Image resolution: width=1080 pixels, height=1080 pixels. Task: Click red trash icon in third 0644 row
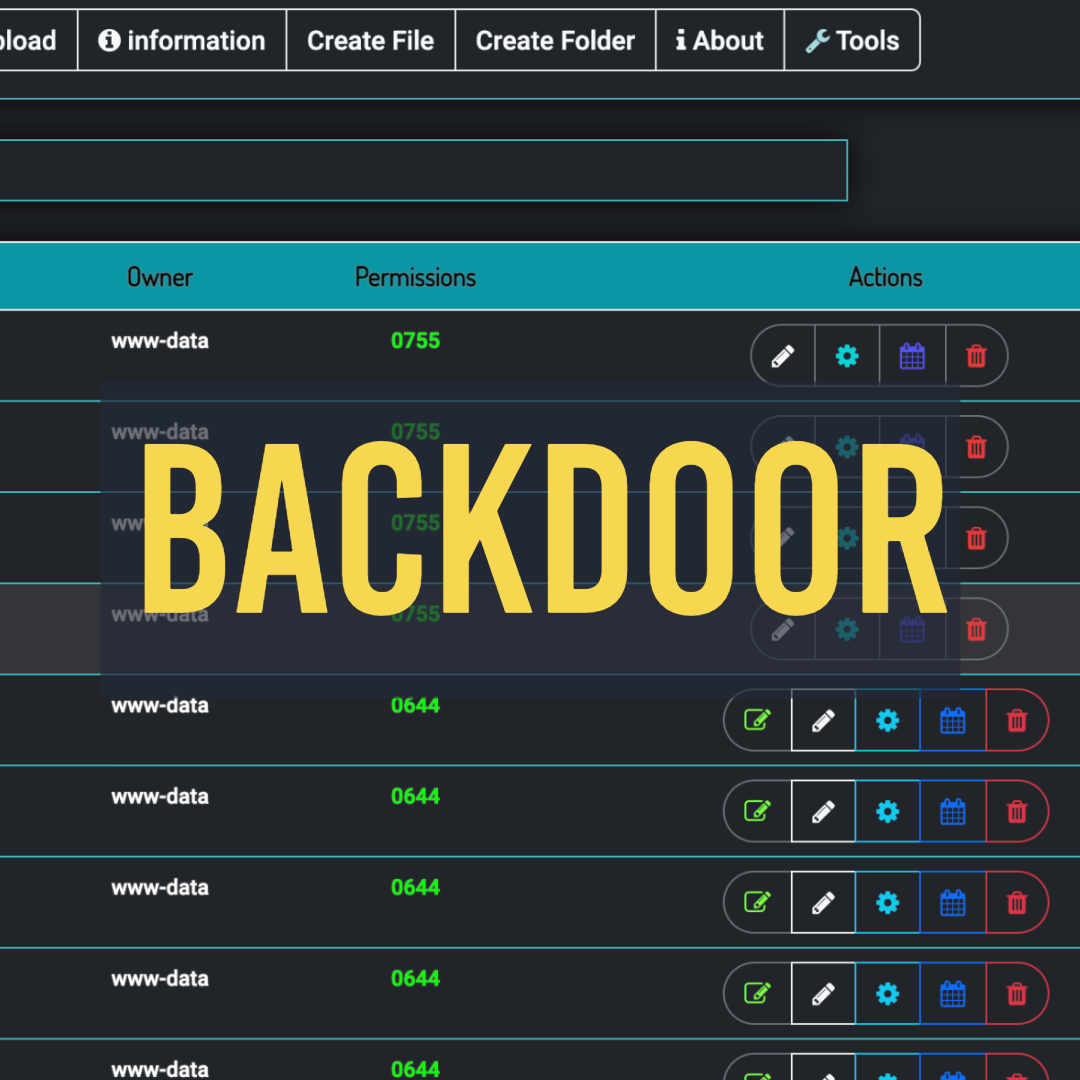[x=1017, y=902]
